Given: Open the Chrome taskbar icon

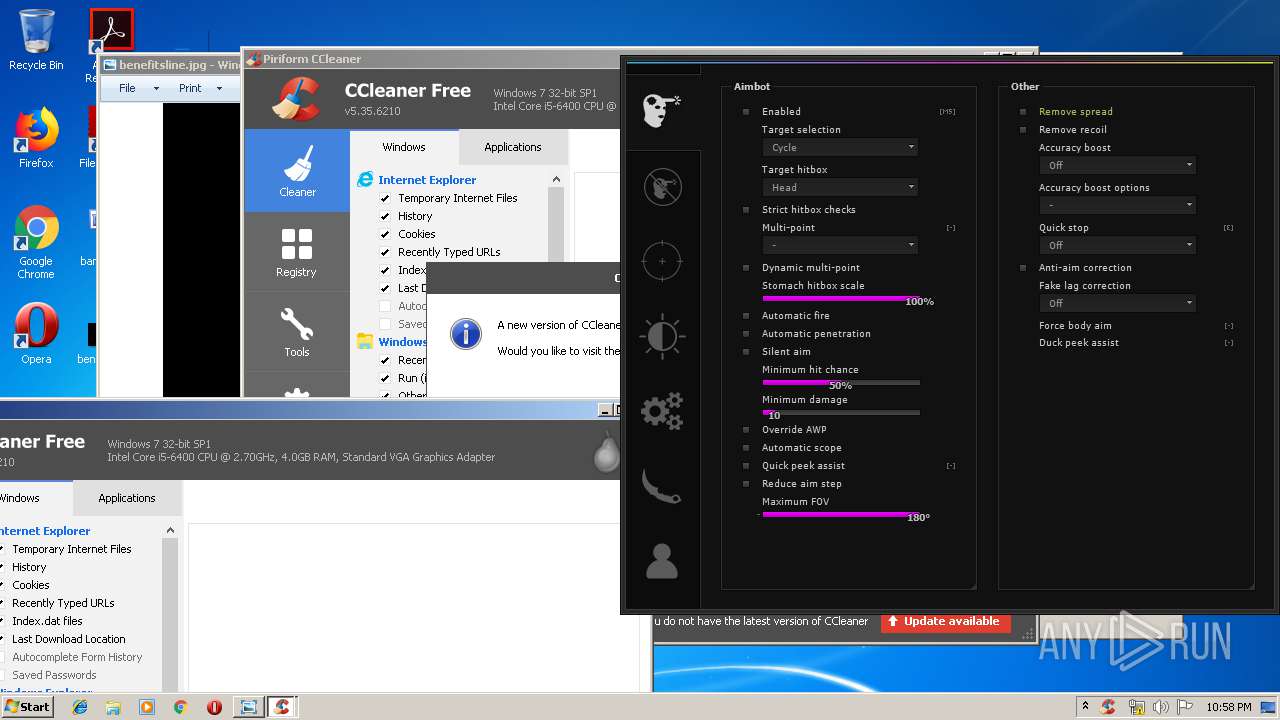Looking at the screenshot, I should 180,707.
